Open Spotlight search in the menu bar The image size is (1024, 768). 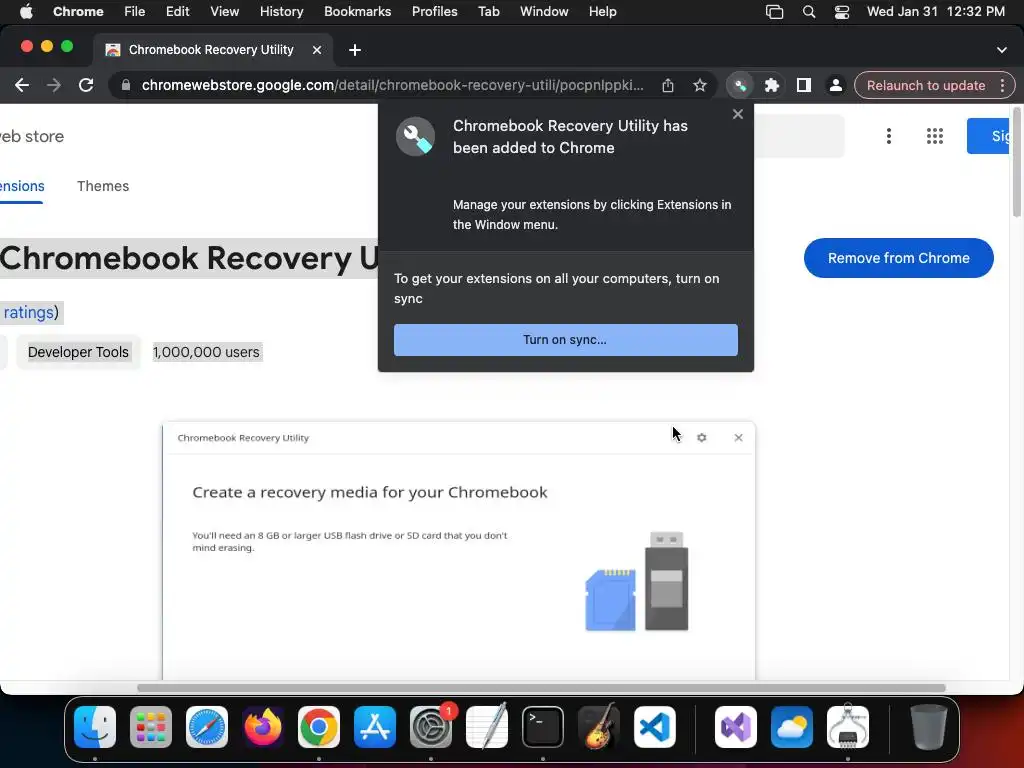click(x=809, y=12)
